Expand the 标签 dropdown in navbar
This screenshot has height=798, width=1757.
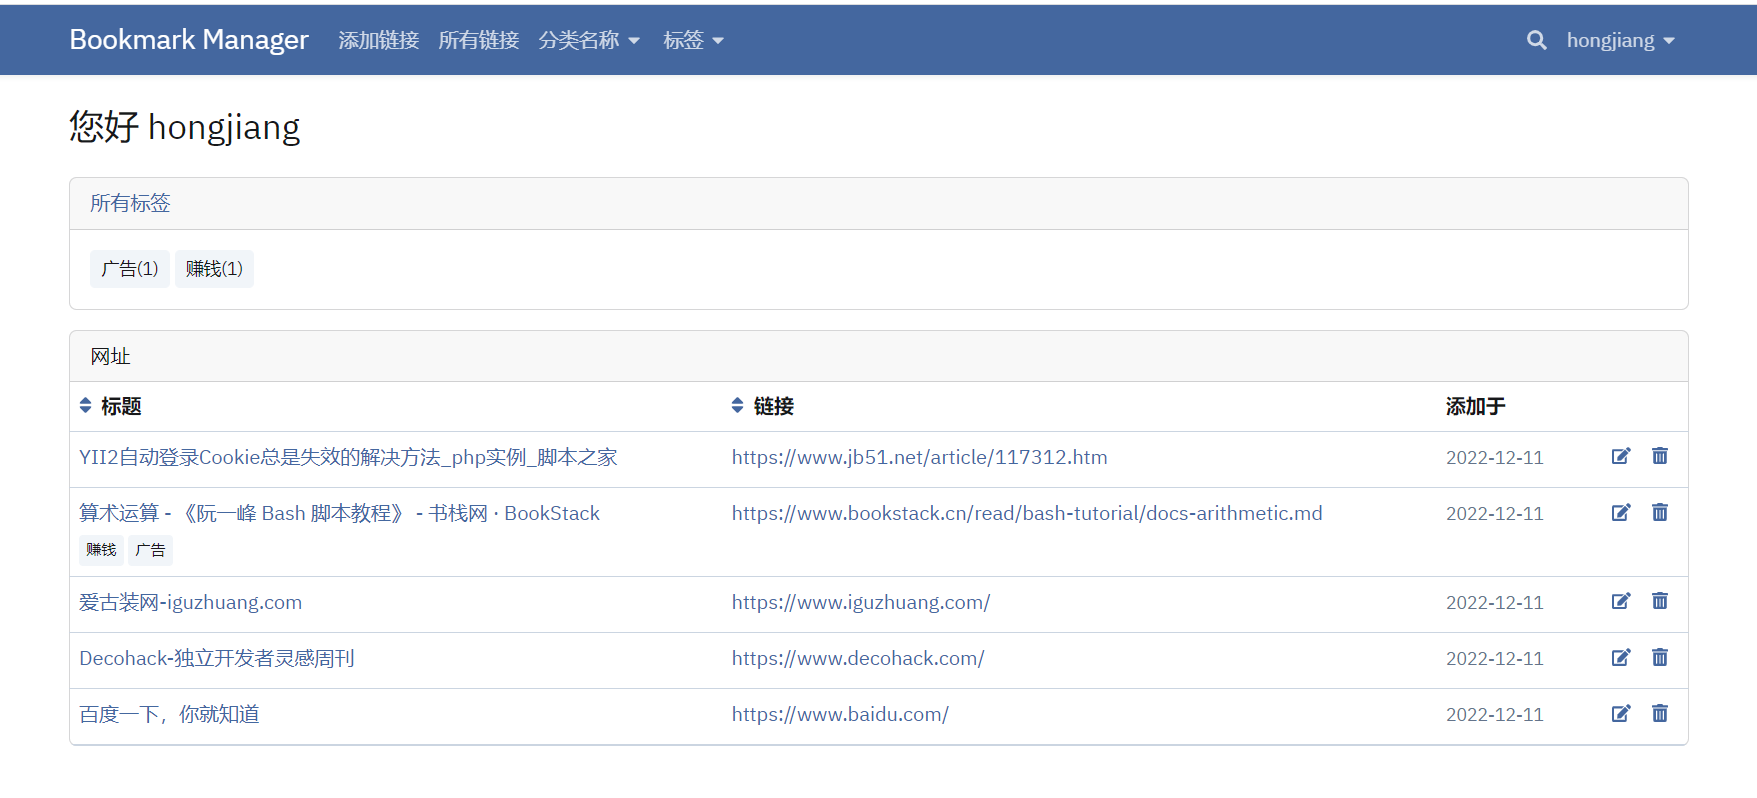693,40
